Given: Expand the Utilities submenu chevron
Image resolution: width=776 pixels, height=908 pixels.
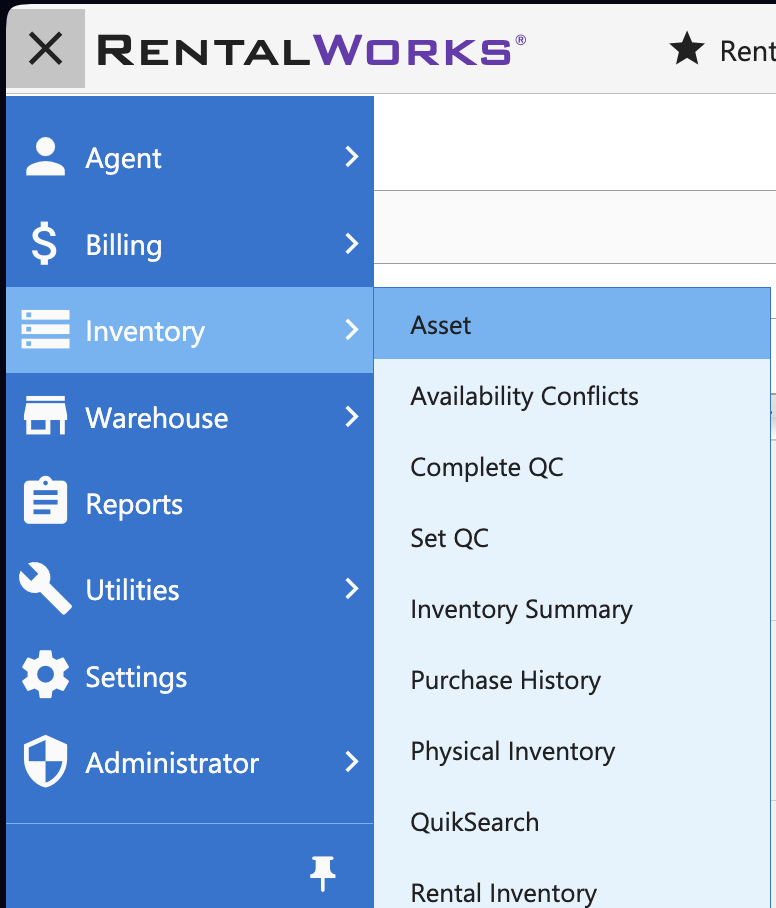Looking at the screenshot, I should click(352, 588).
